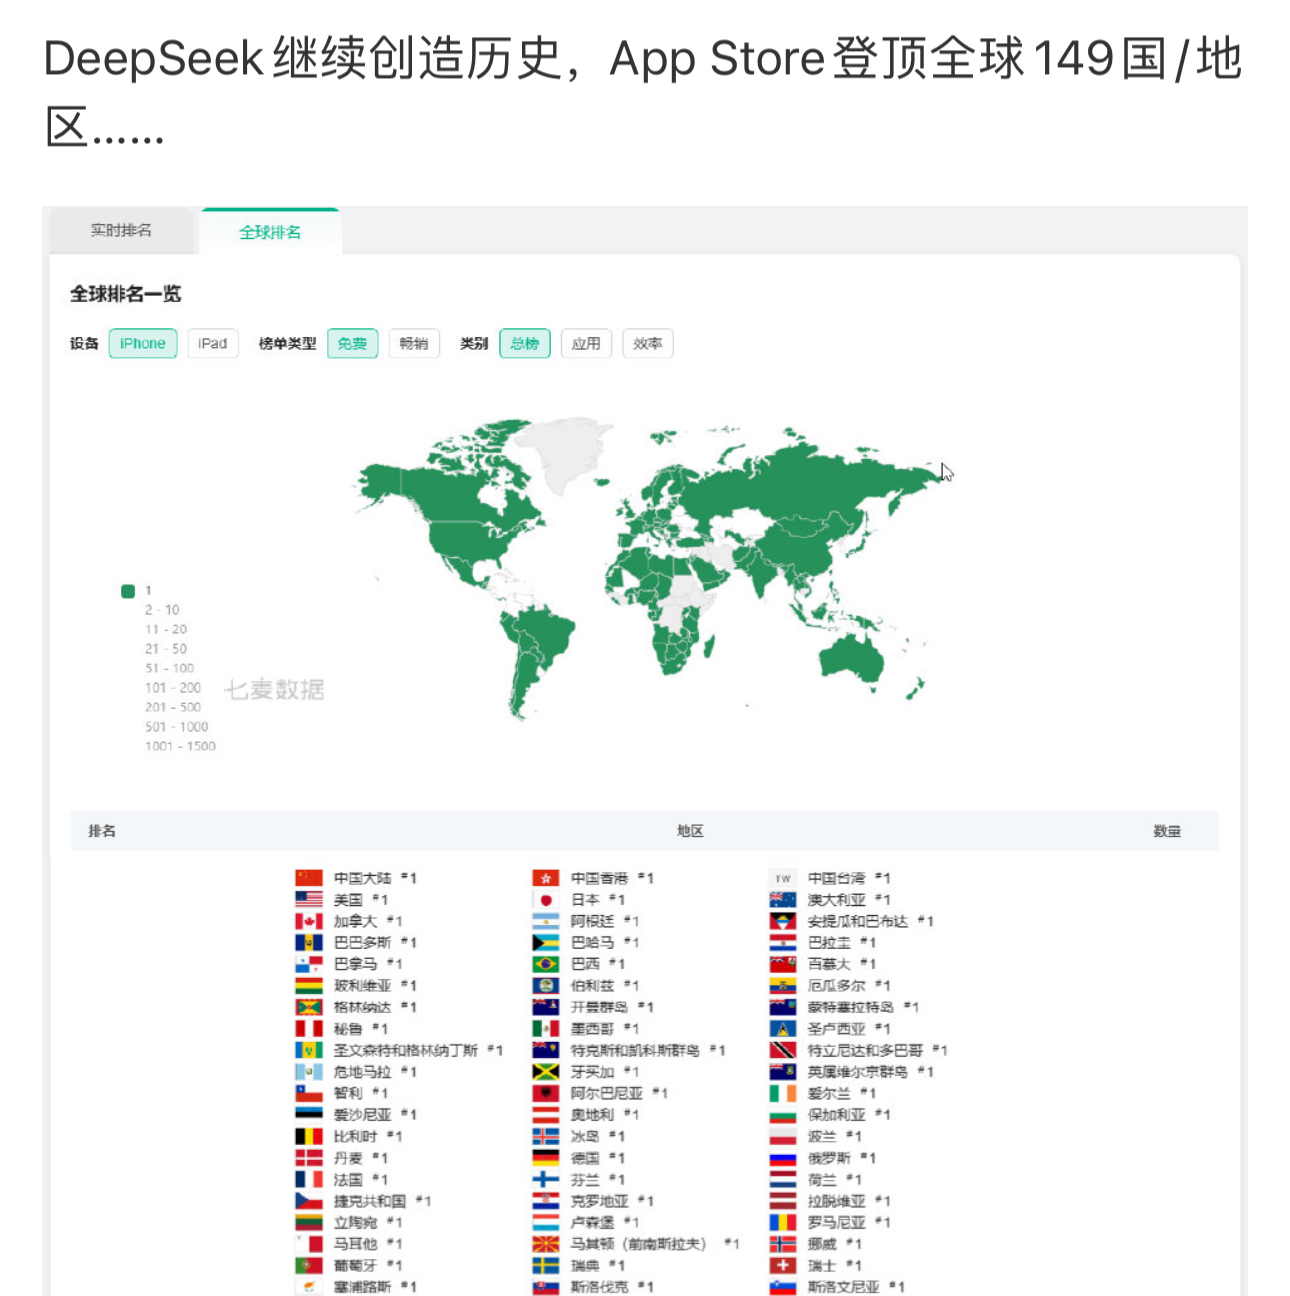Switch chart type to 畅销
Image resolution: width=1290 pixels, height=1296 pixels.
click(414, 343)
